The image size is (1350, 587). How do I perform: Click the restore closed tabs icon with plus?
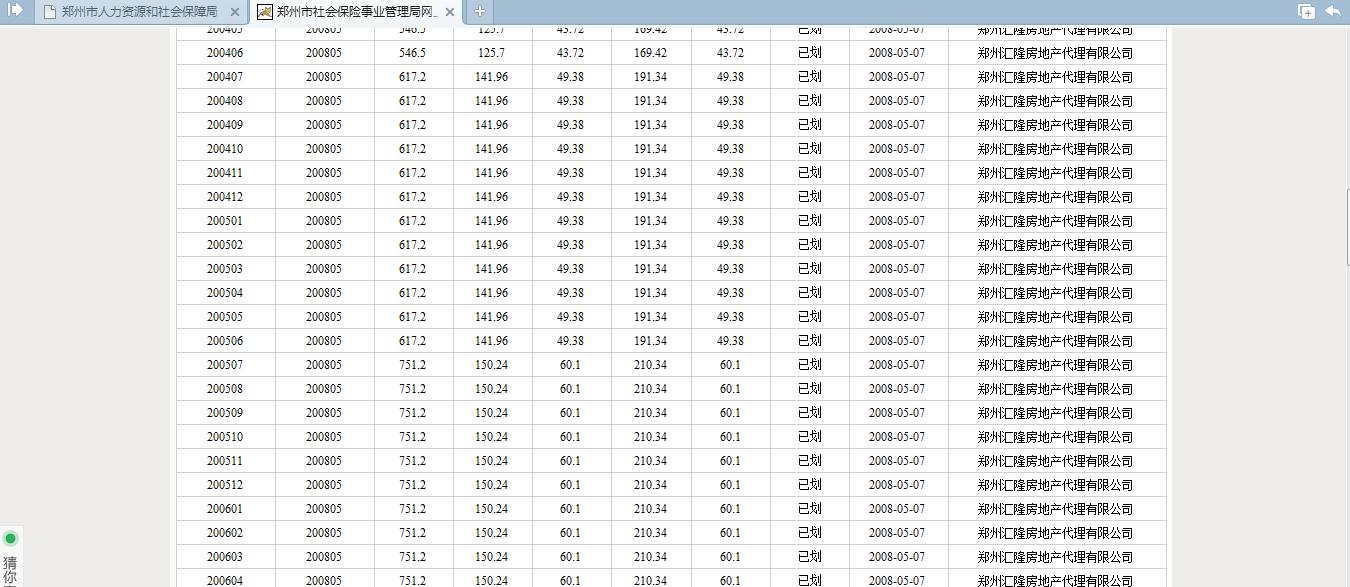1306,11
